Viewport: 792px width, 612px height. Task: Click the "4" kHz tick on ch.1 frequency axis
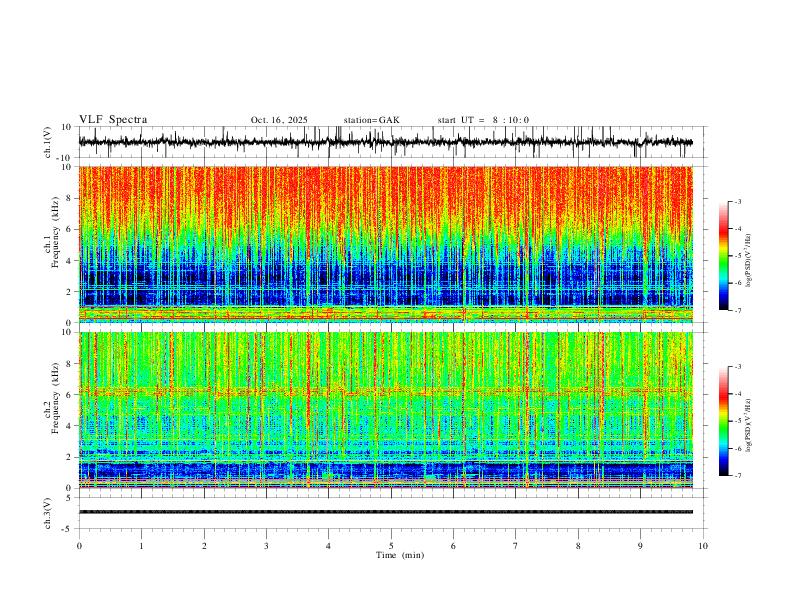[70, 261]
